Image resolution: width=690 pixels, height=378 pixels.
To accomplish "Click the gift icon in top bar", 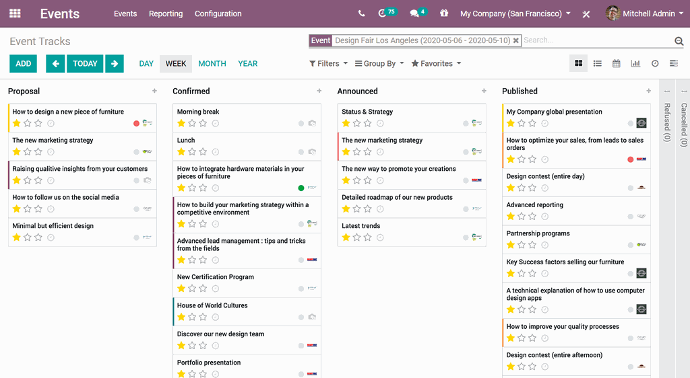I will [444, 13].
